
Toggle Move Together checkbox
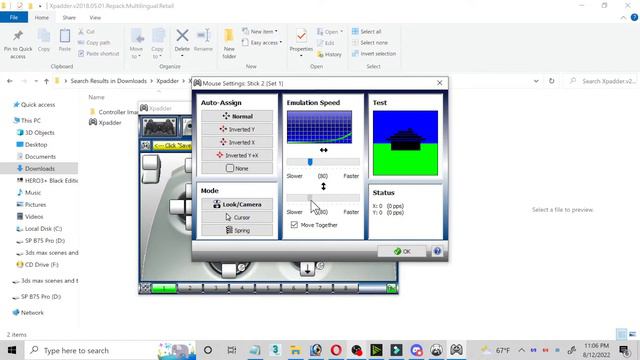[294, 225]
